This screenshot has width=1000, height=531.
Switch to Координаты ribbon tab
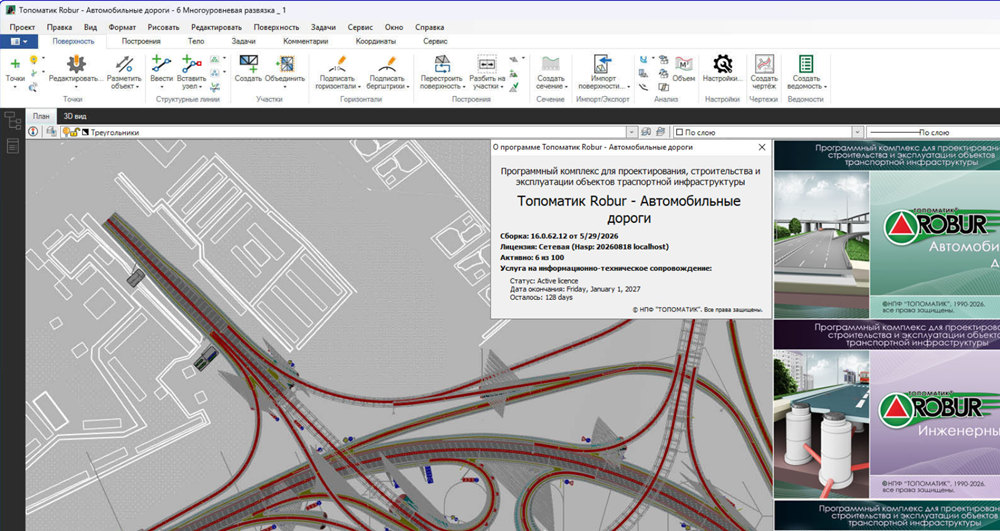[376, 41]
